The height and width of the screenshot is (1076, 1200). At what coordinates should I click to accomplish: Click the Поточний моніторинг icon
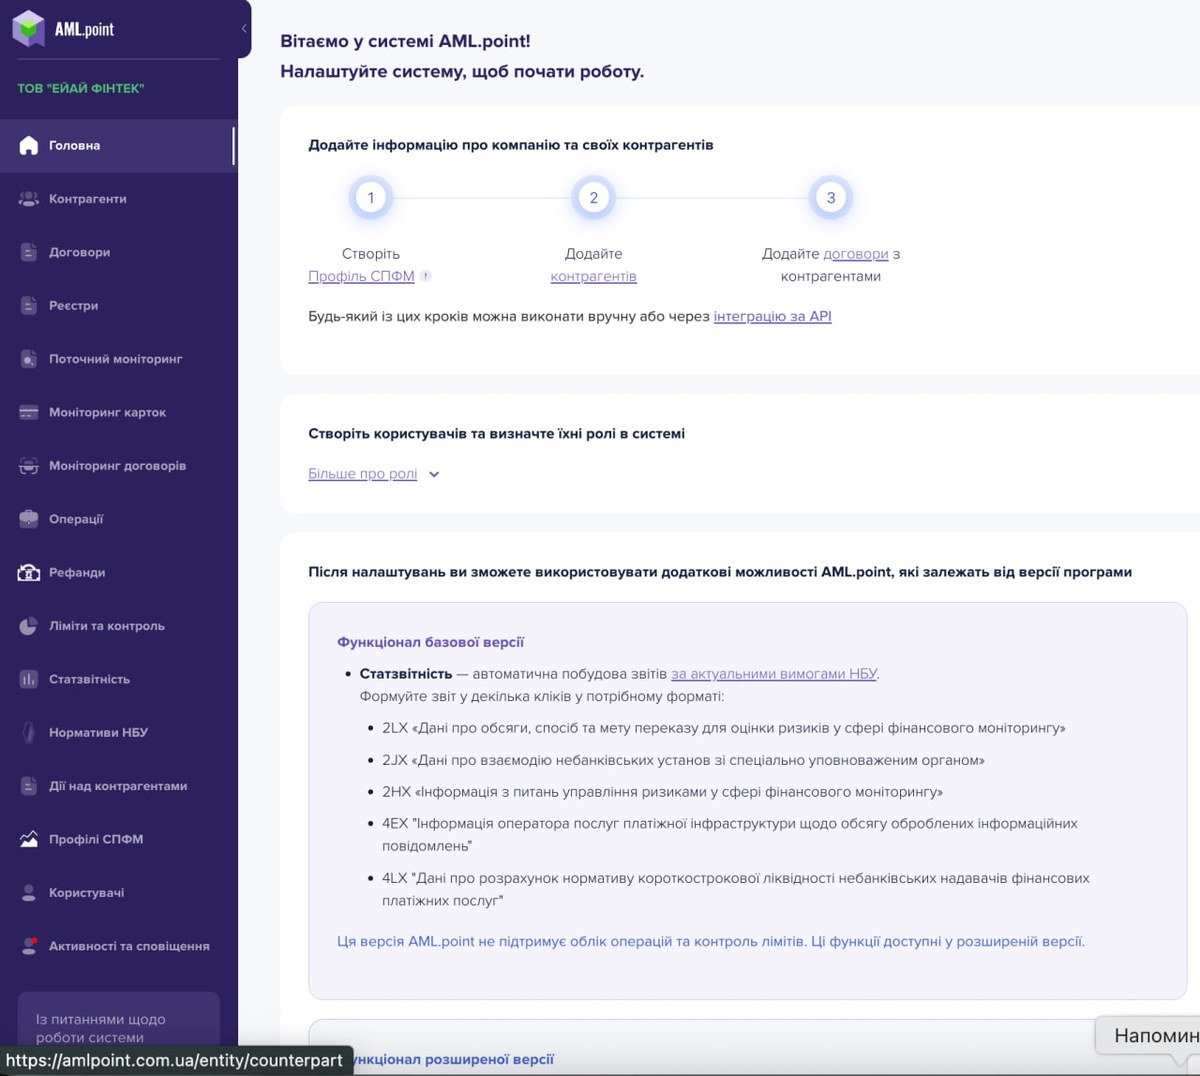[29, 359]
